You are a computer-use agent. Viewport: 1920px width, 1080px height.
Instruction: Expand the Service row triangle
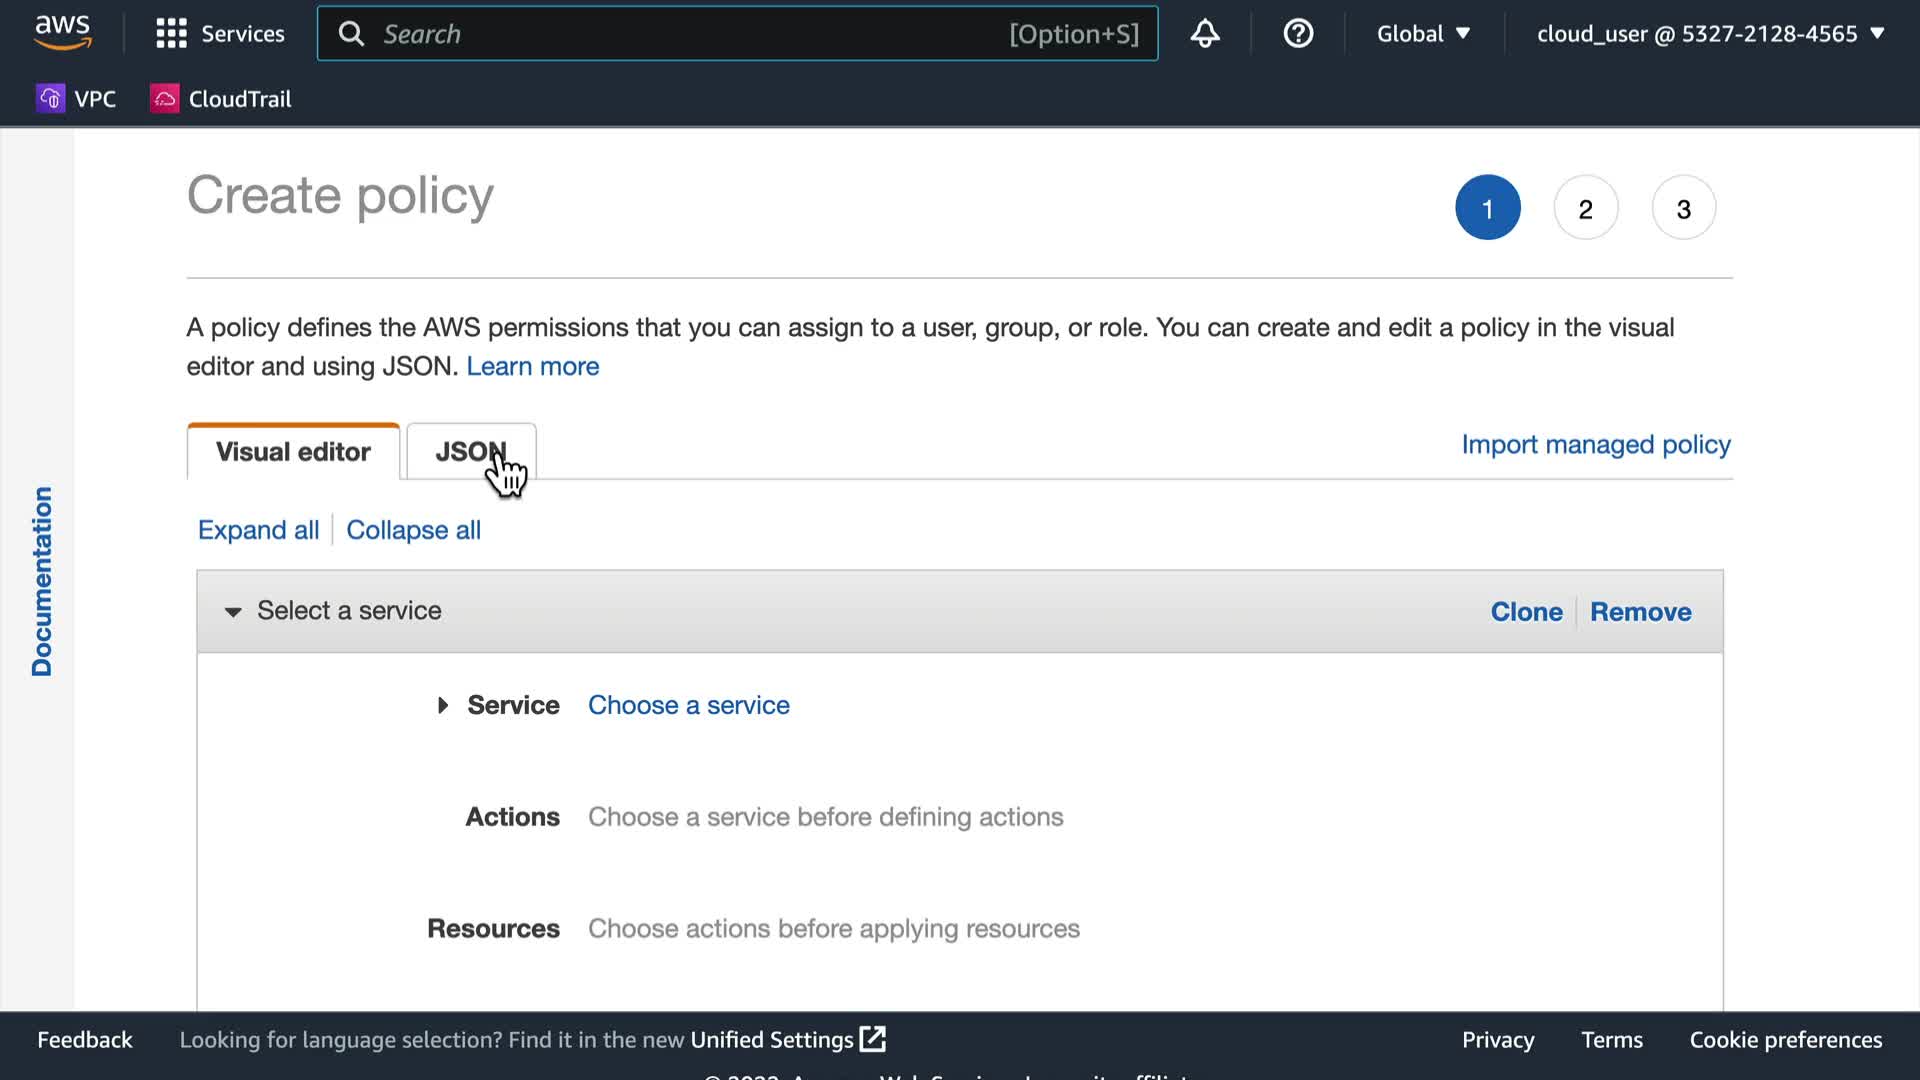point(443,705)
